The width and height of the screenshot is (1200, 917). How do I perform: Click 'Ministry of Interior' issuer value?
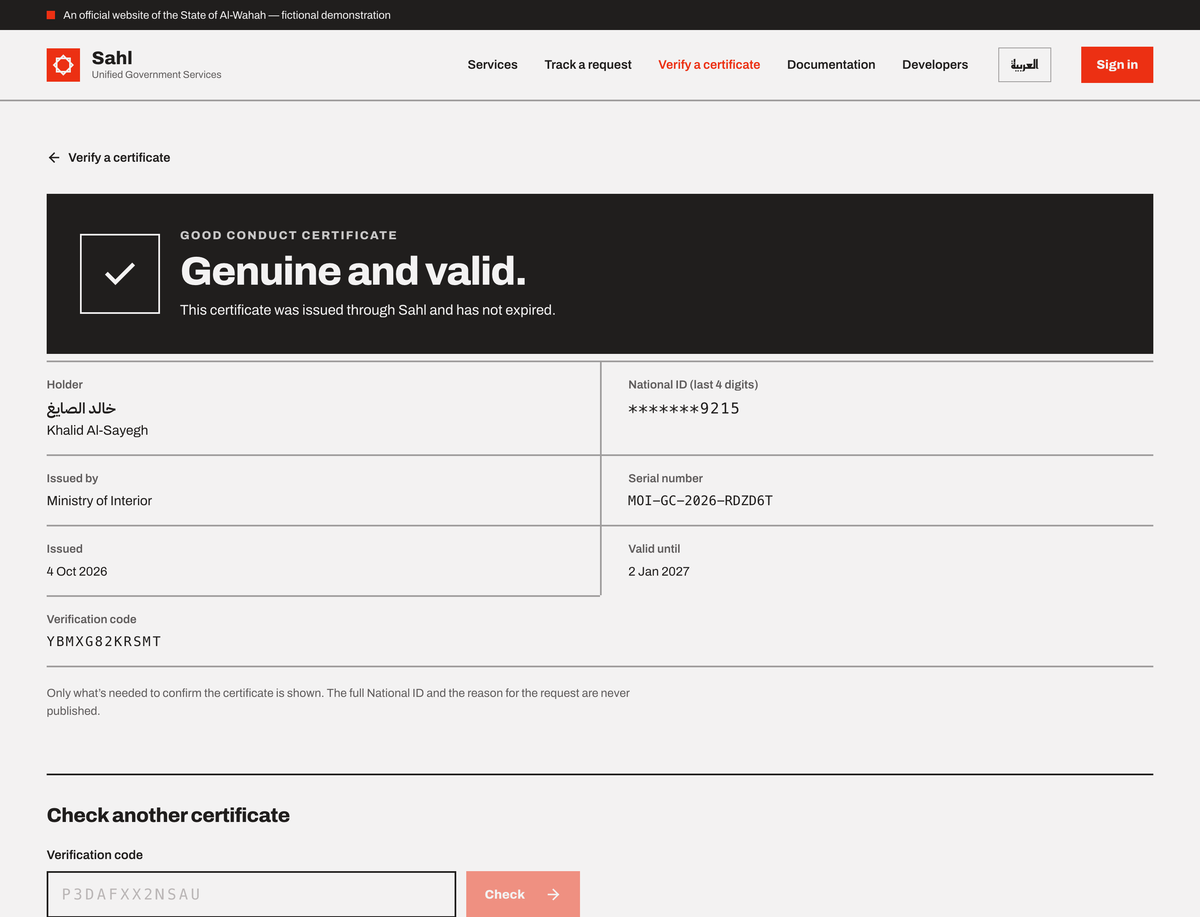tap(99, 501)
